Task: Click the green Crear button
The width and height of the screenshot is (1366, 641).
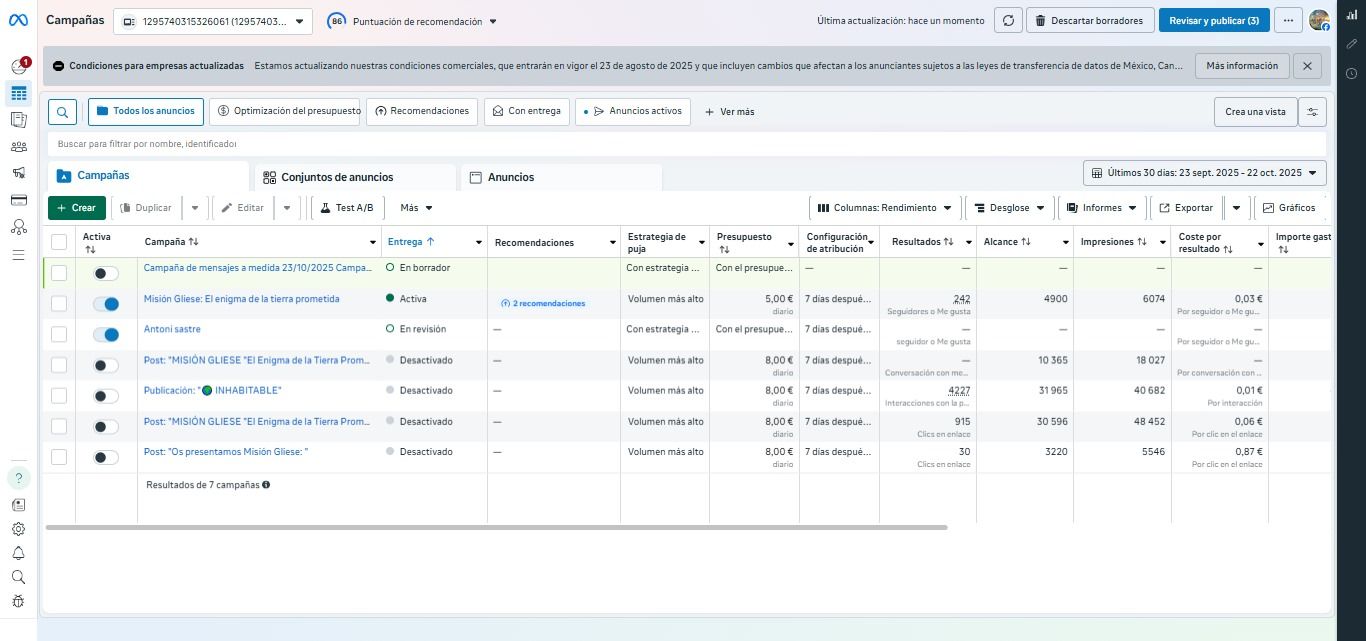Action: pos(76,208)
